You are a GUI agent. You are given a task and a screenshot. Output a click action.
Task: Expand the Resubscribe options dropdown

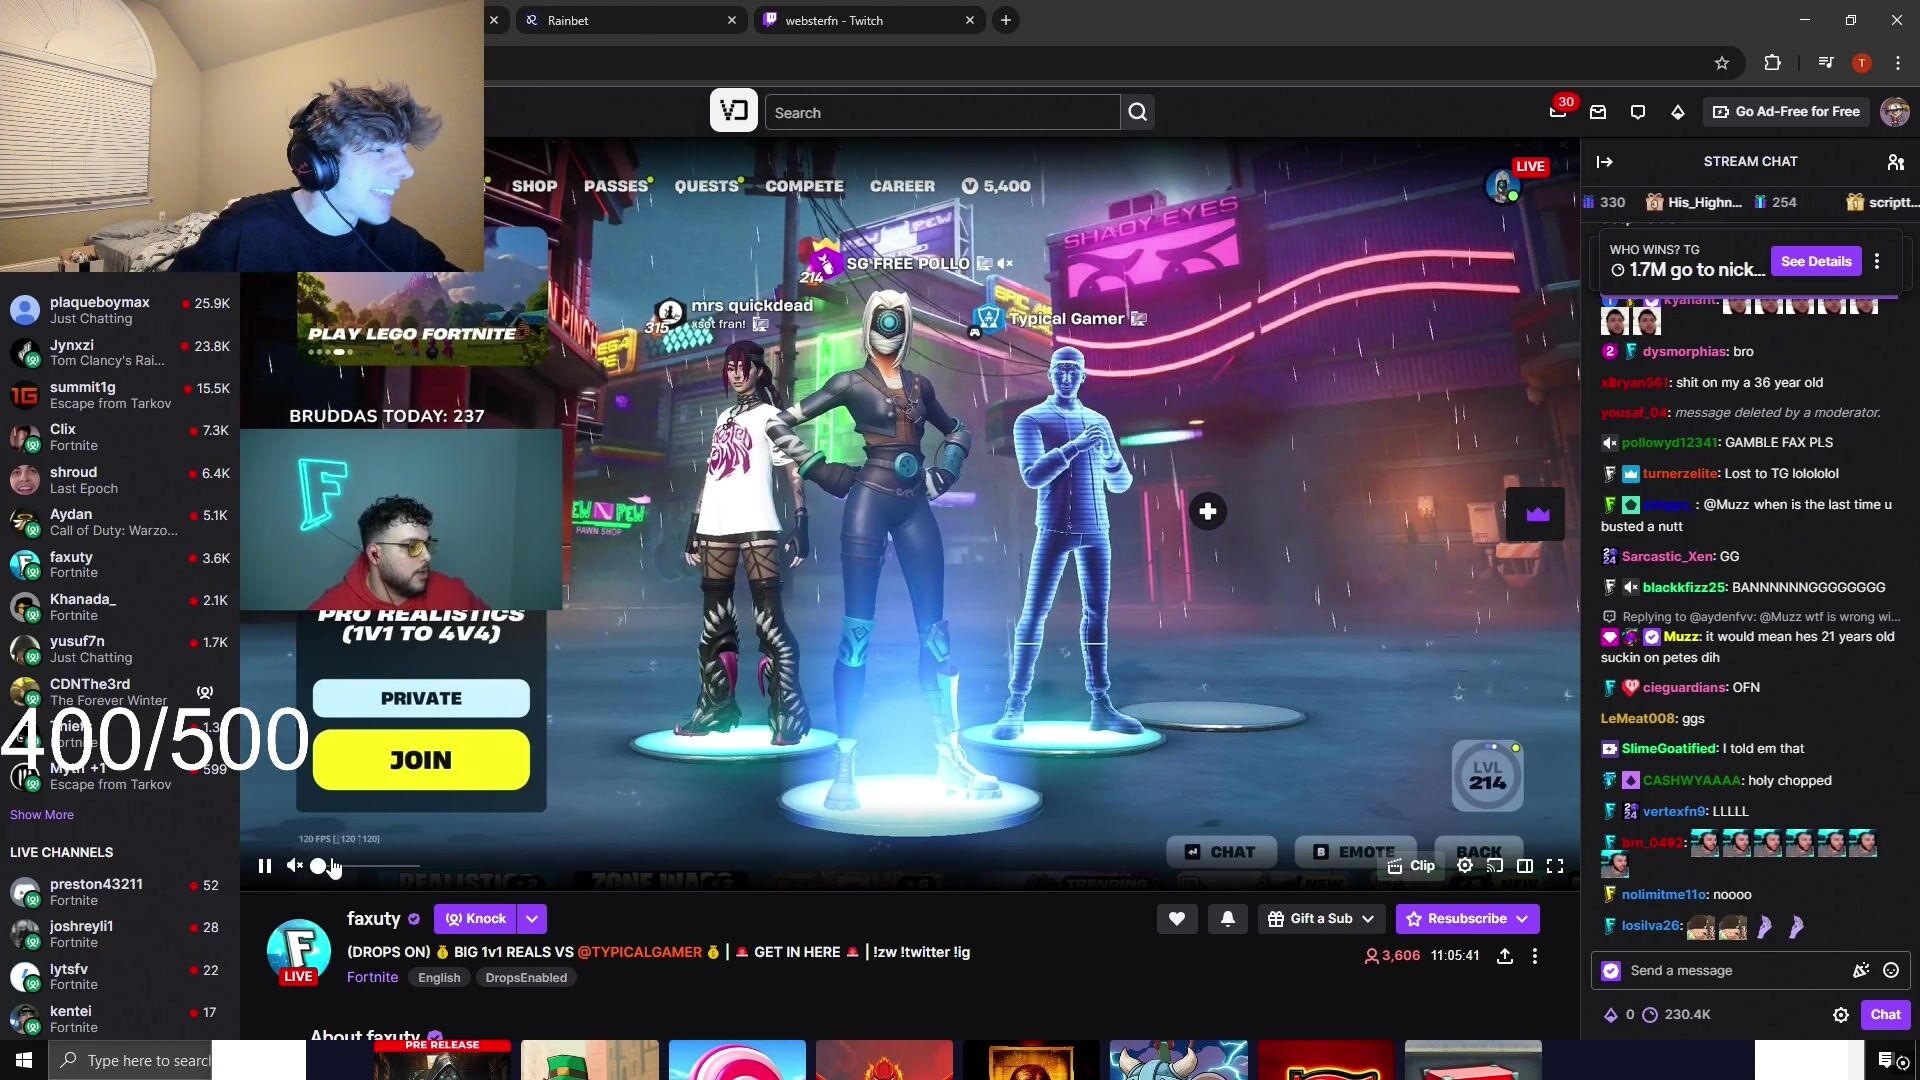(x=1522, y=919)
